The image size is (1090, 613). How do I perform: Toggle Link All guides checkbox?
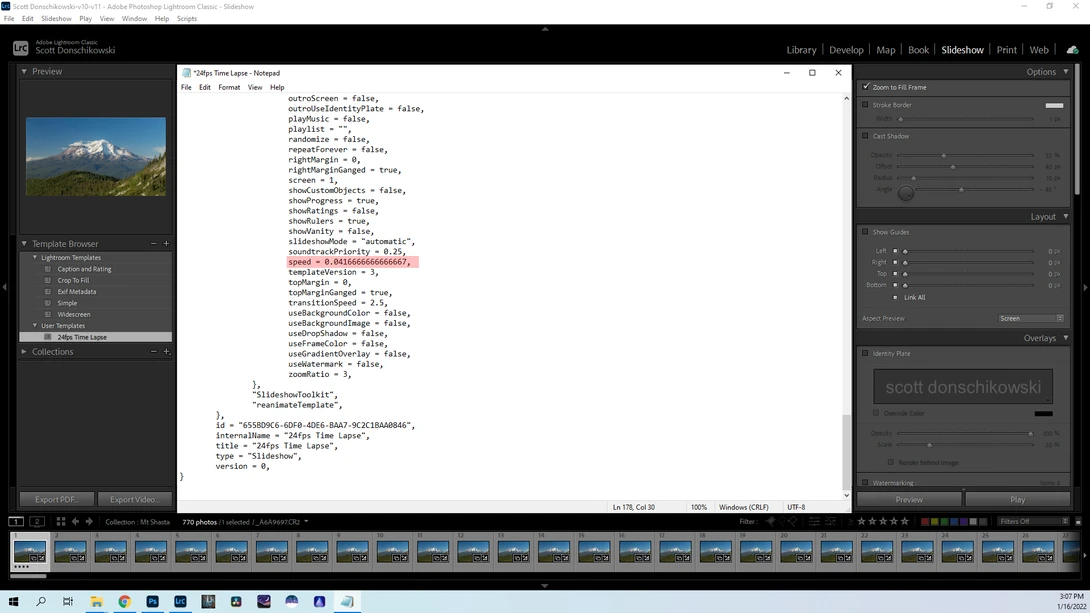pos(895,297)
